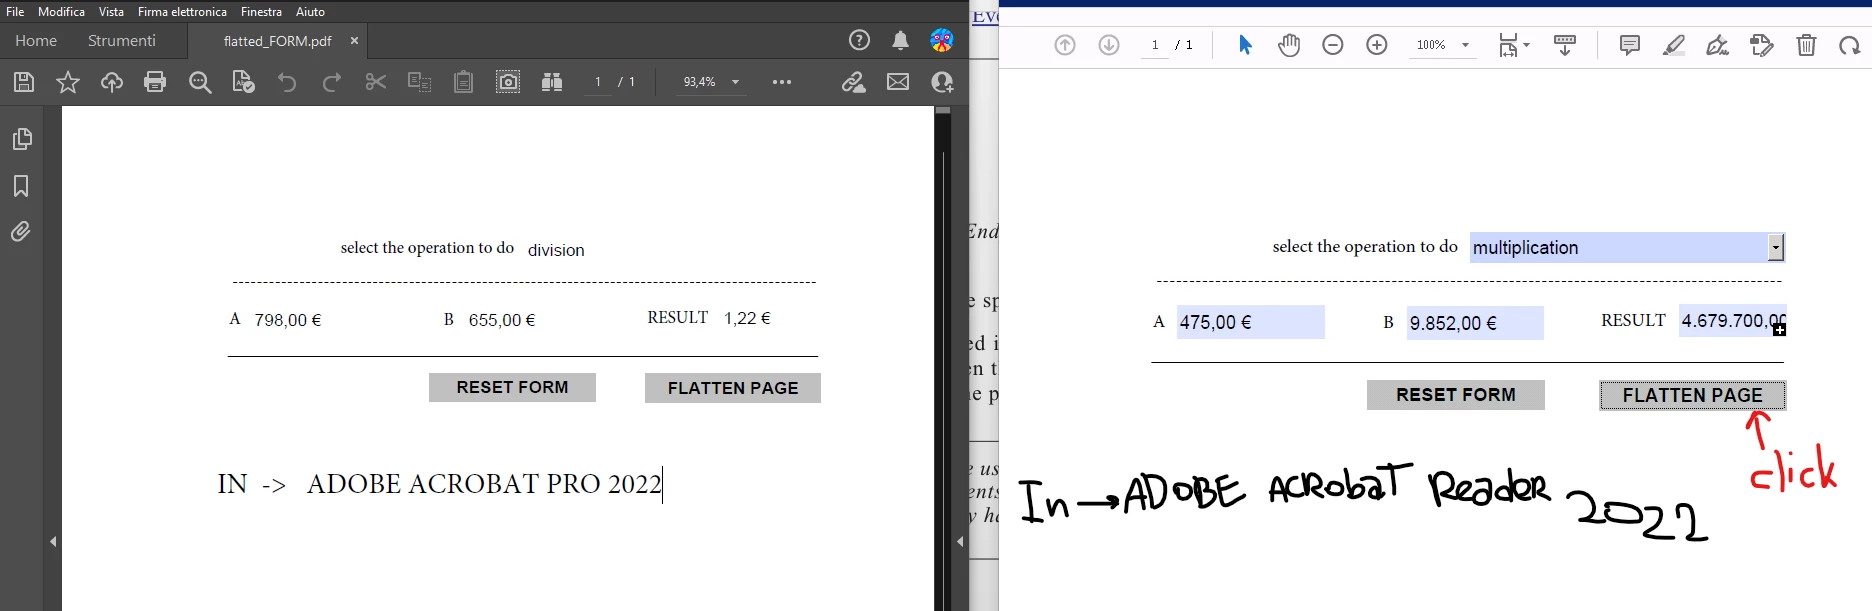This screenshot has height=611, width=1872.
Task: Open the Help question mark icon
Action: tap(859, 40)
